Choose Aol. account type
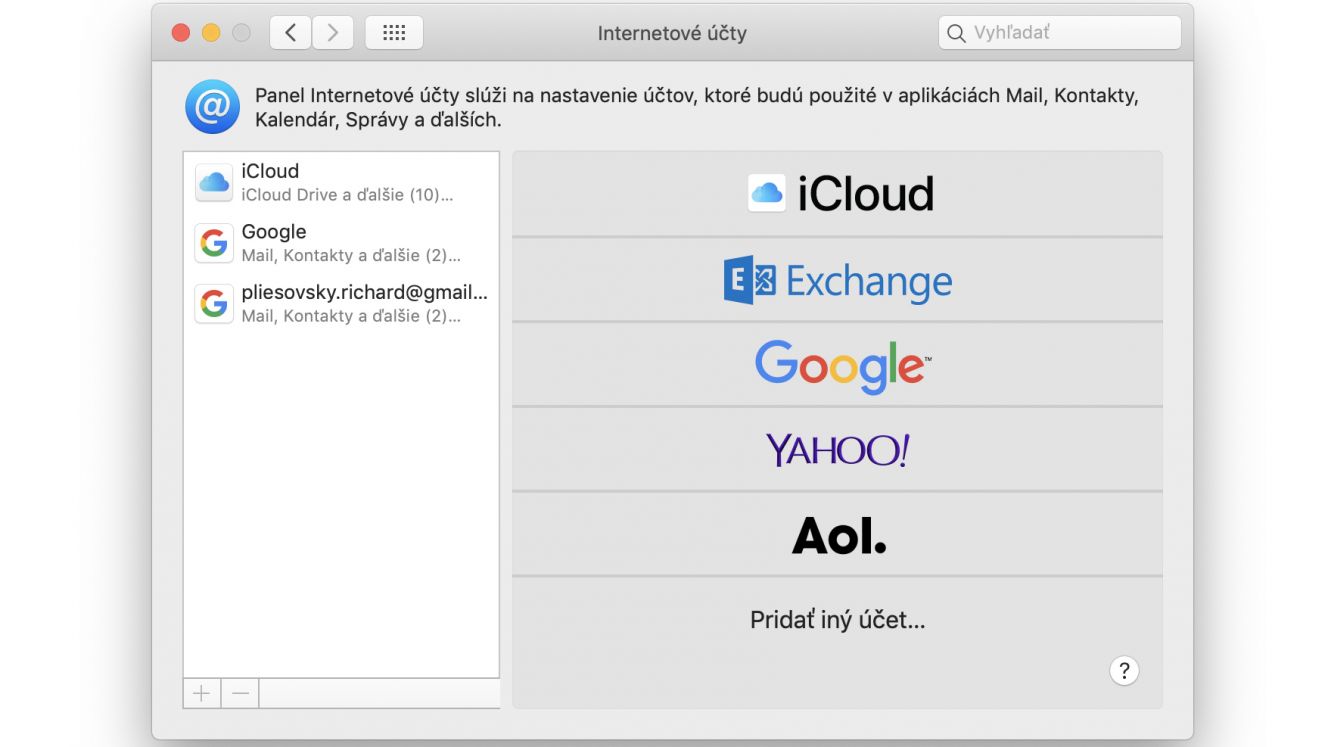This screenshot has width=1328, height=747. [837, 535]
